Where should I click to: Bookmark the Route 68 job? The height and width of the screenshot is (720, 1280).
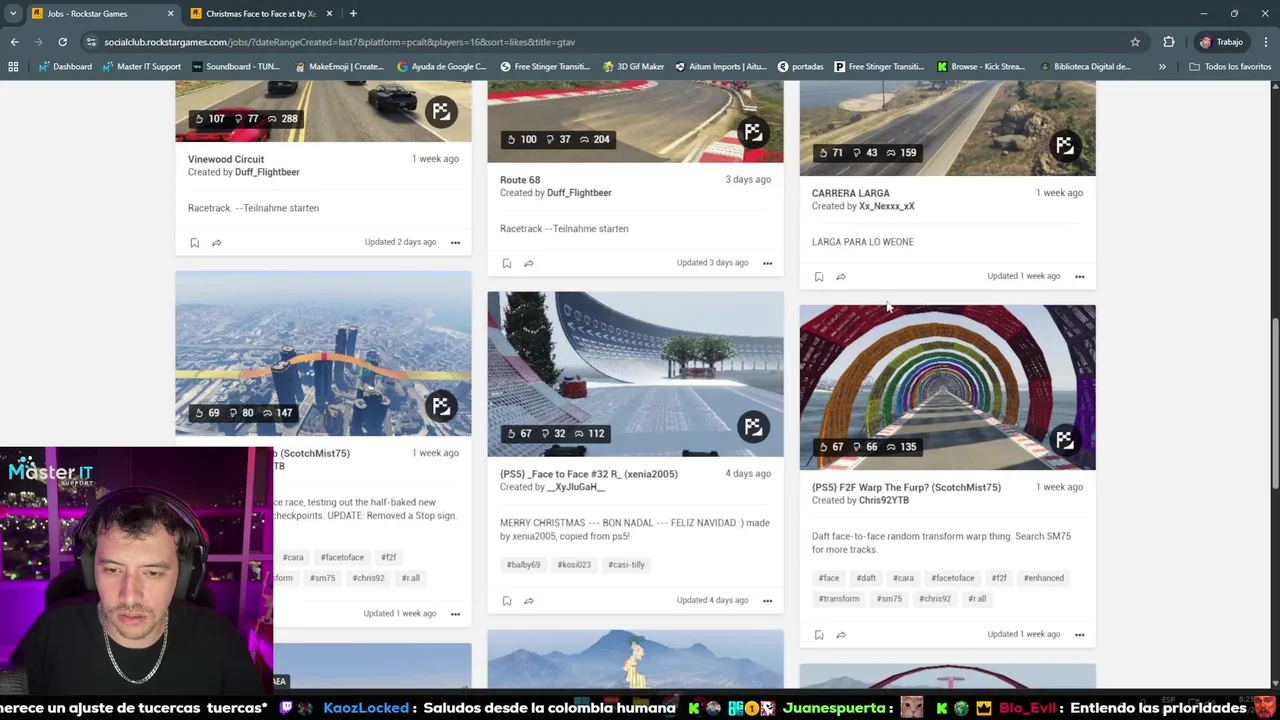tap(506, 264)
